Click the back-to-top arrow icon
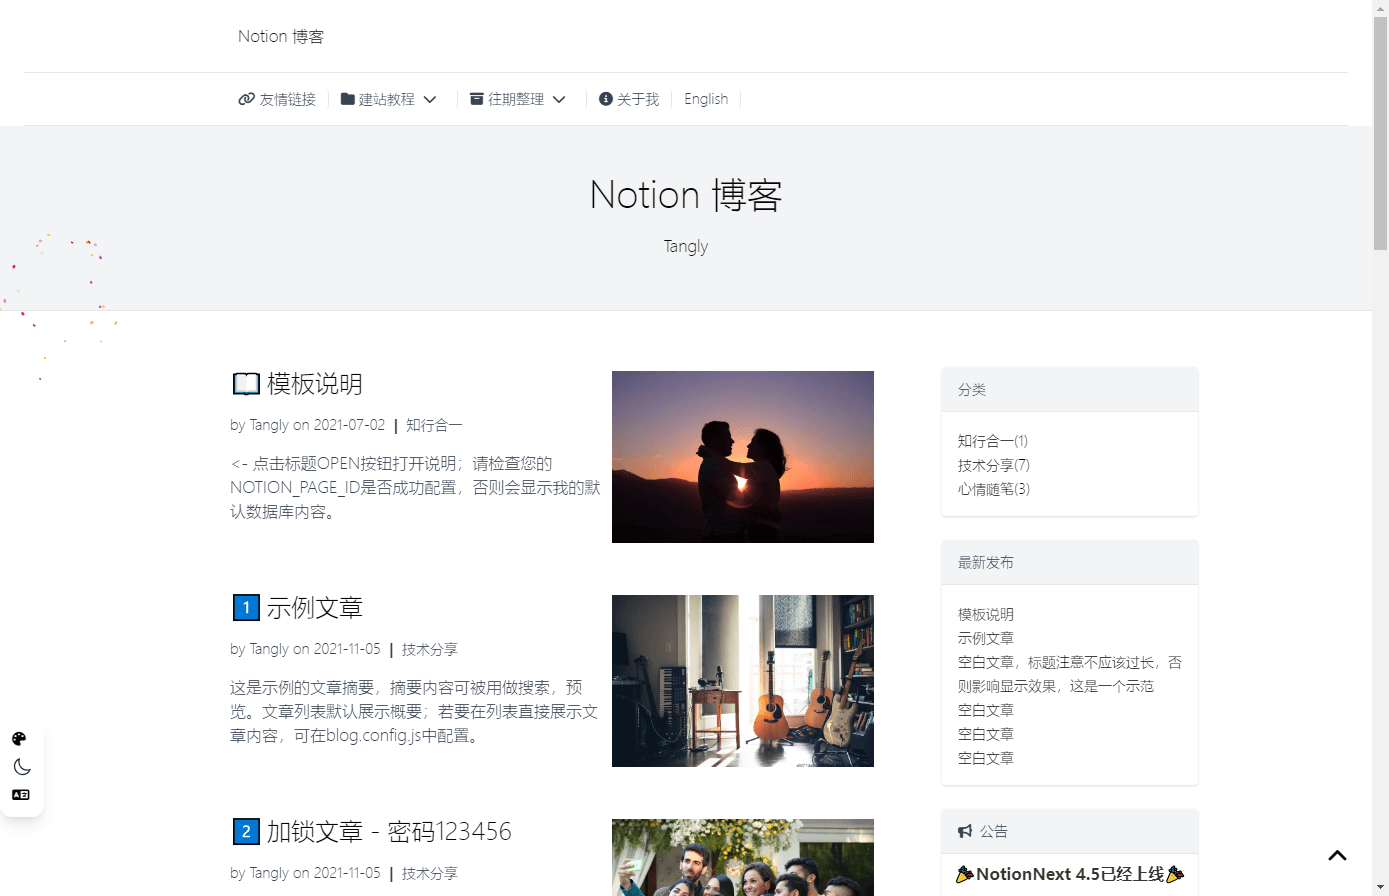The image size is (1389, 896). pyautogui.click(x=1337, y=855)
